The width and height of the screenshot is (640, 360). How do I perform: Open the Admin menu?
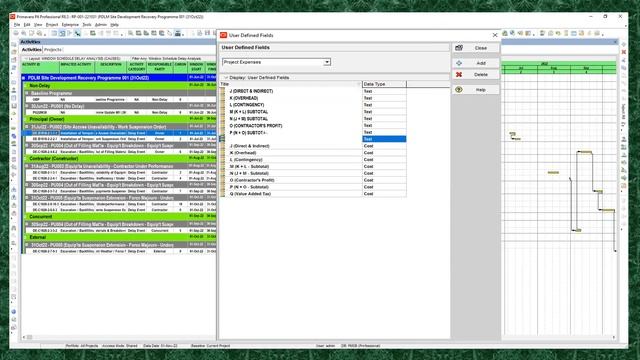(100, 25)
